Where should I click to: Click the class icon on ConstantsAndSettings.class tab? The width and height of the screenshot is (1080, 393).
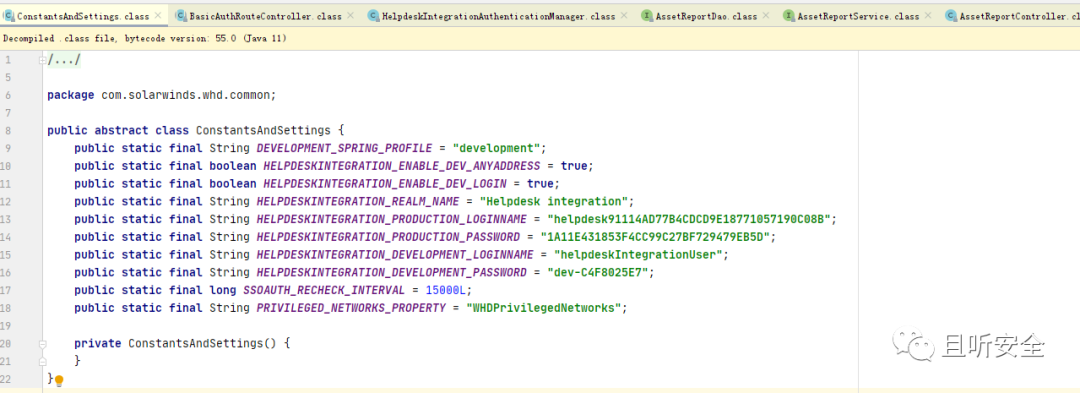(9, 16)
